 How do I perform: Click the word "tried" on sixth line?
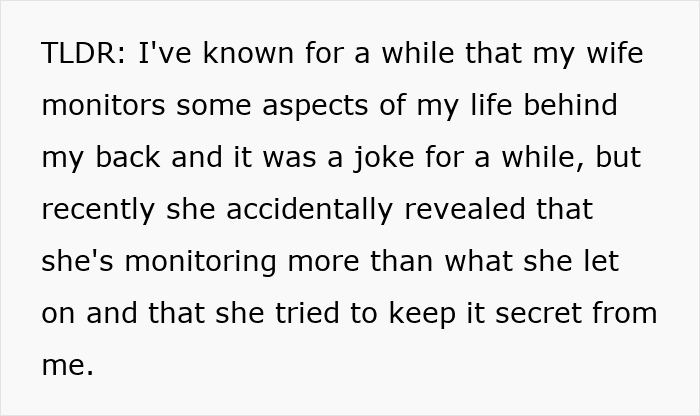pyautogui.click(x=307, y=312)
